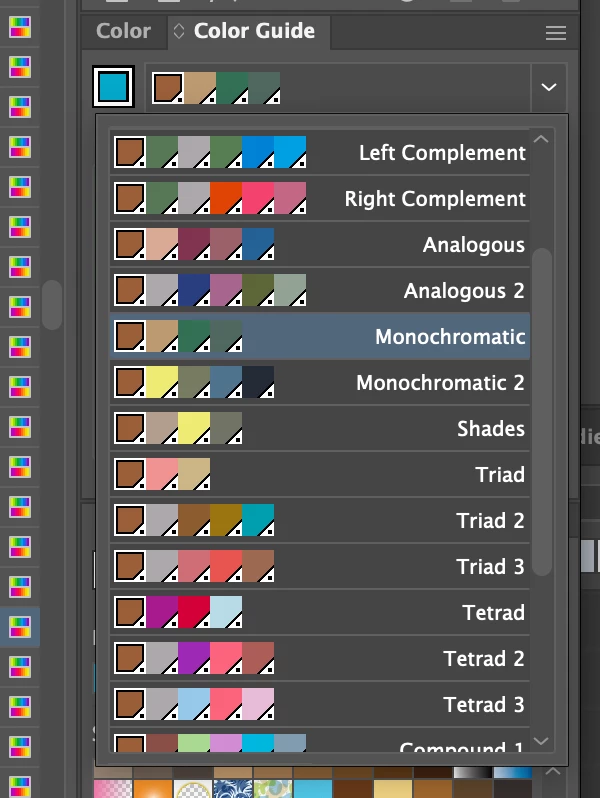Collapse the harmony rules dropdown arrow
600x798 pixels.
point(549,87)
